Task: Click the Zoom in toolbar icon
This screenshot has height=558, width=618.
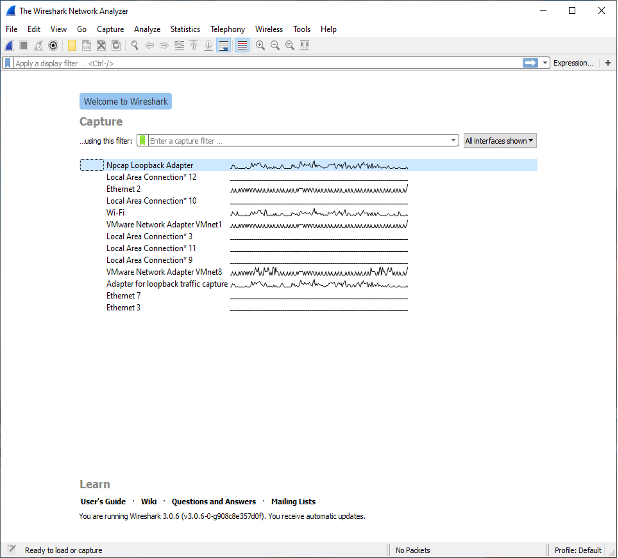Action: coord(260,46)
